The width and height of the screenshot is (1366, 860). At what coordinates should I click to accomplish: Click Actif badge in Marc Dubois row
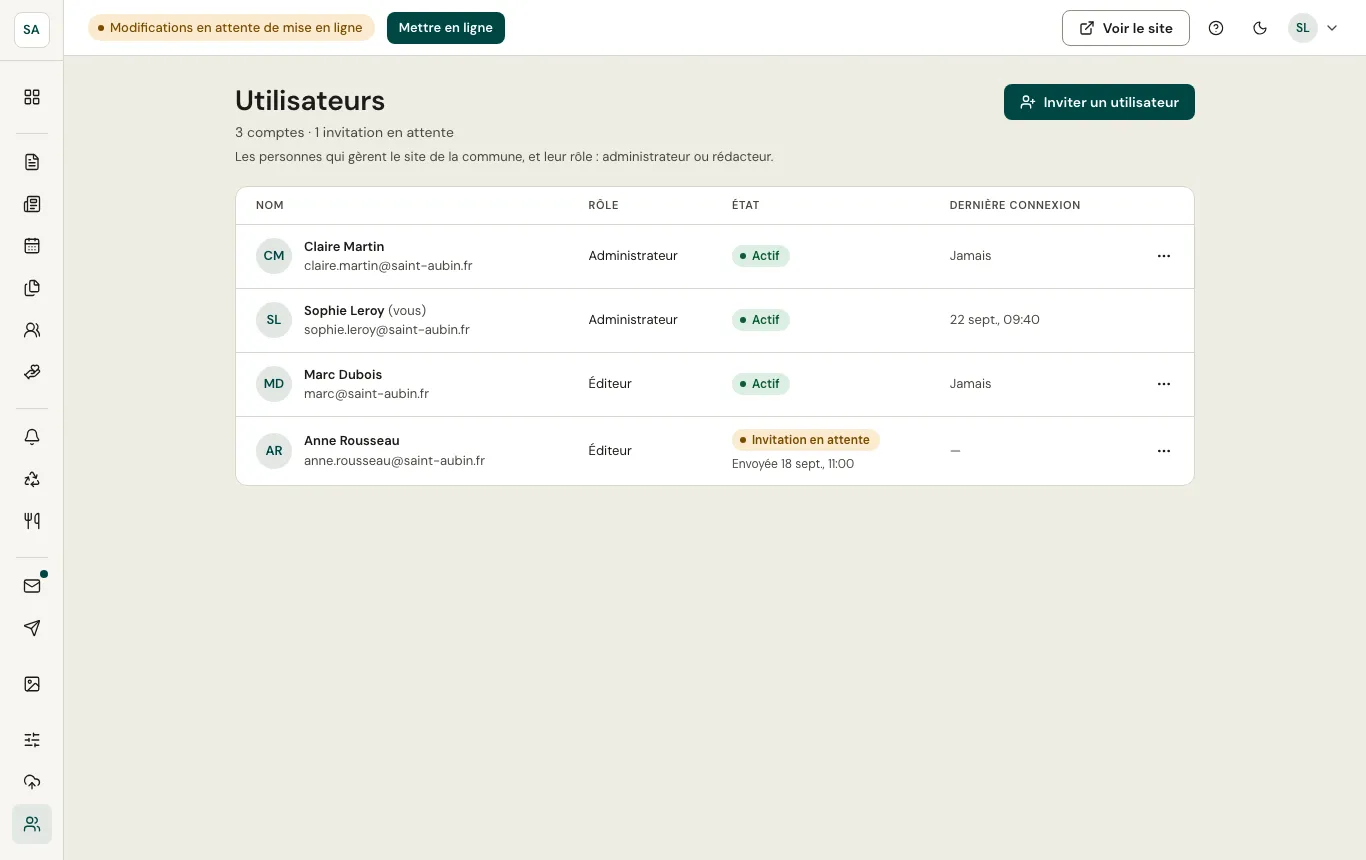(761, 384)
